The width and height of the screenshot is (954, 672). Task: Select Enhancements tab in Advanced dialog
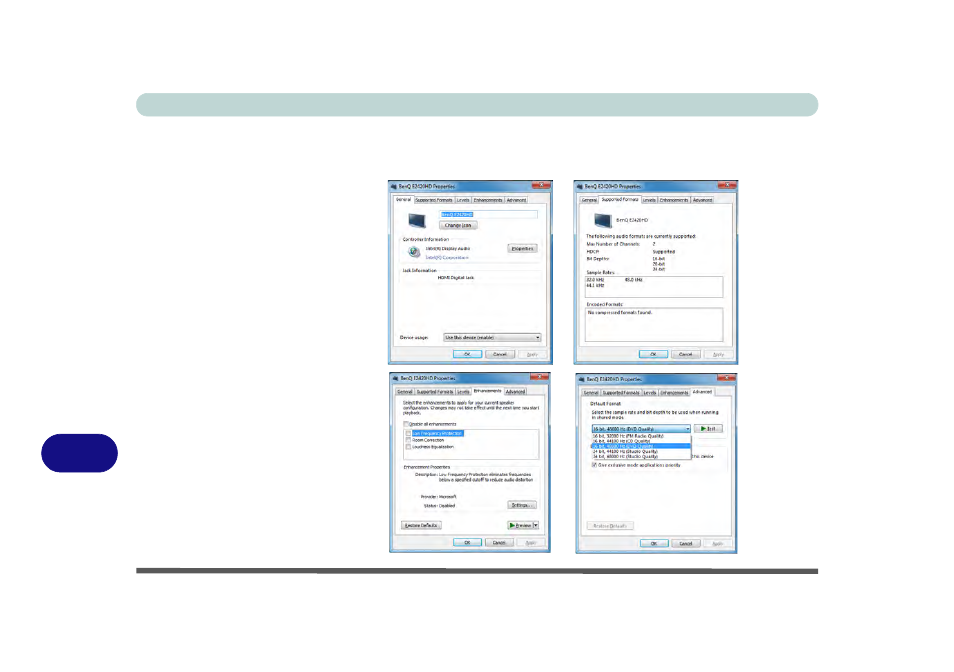coord(674,393)
